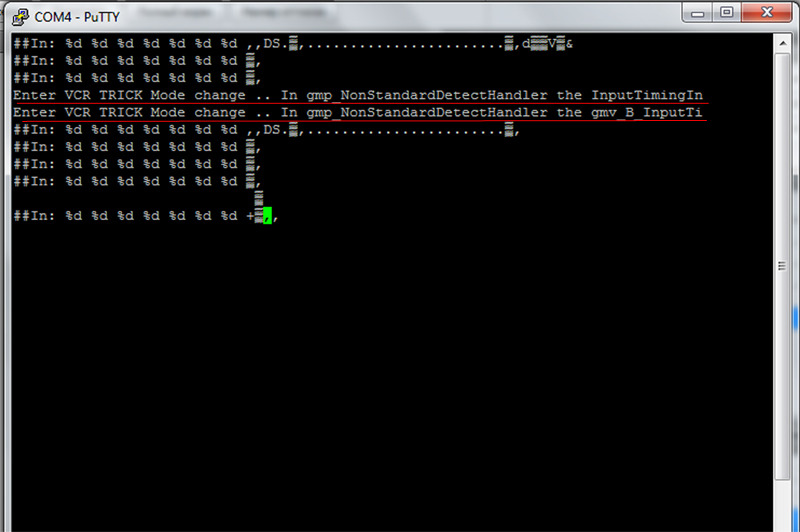Open the PuTTY system menu icon
This screenshot has width=800, height=532.
[20, 16]
